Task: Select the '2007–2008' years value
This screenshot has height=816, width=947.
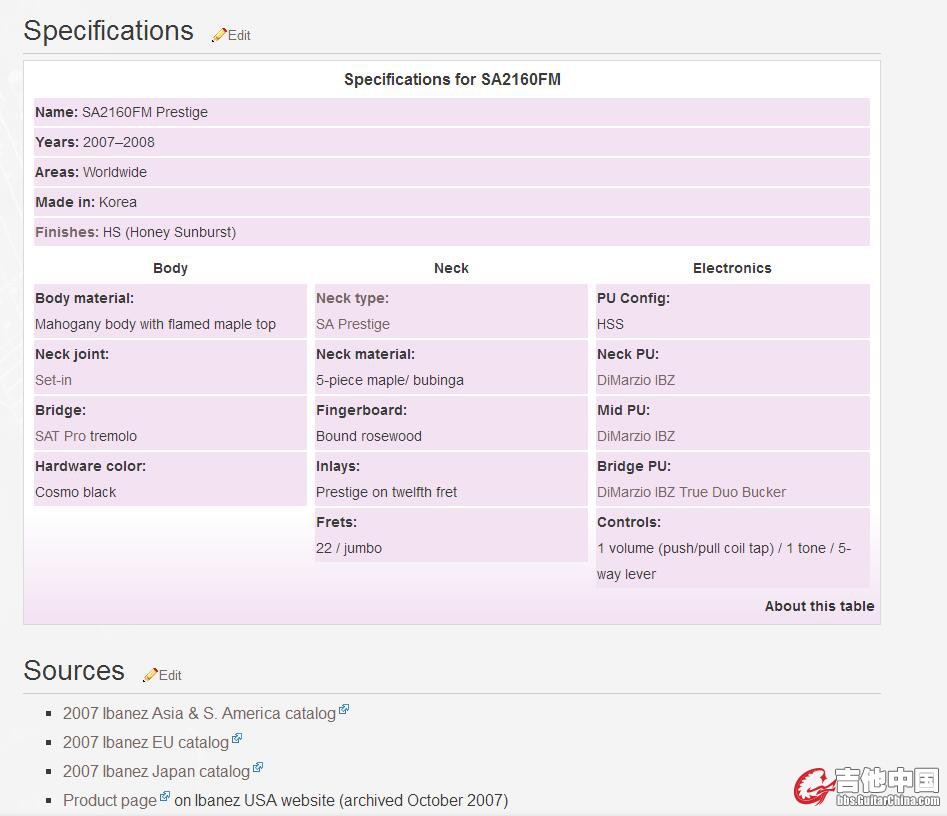Action: [119, 142]
